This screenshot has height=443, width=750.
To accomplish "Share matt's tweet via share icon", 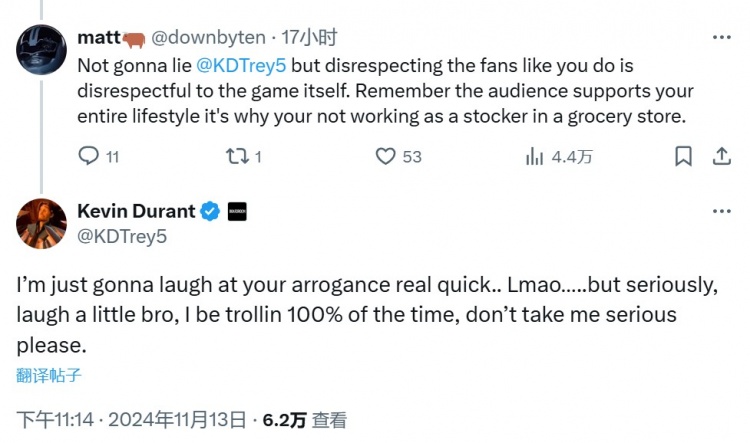I will click(x=720, y=156).
